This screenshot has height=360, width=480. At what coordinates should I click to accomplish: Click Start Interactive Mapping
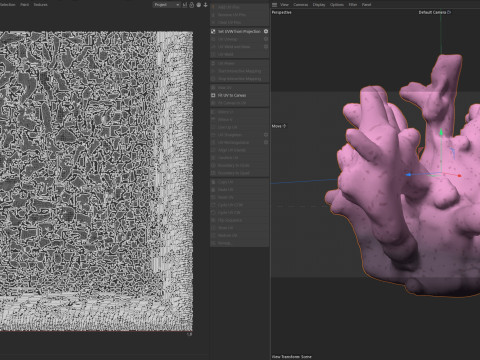(239, 71)
